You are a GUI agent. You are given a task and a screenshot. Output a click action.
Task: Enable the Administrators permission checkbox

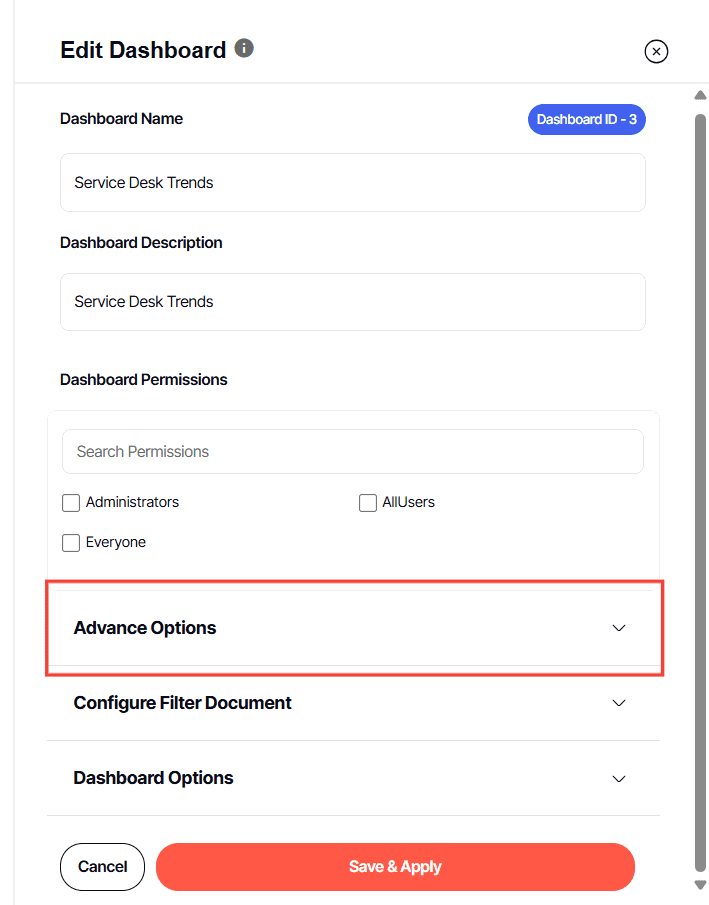pyautogui.click(x=71, y=503)
